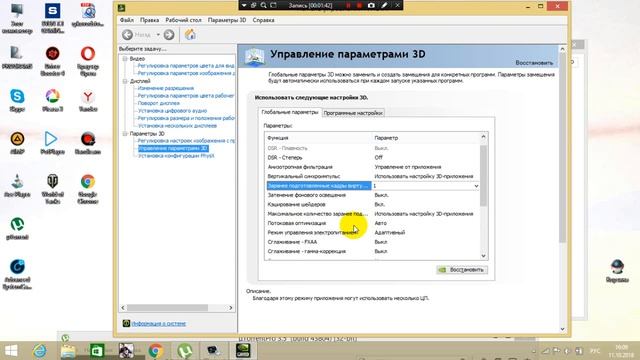640x360 pixels.
Task: Open Установка конфигурации PhysX task
Action: 176,156
